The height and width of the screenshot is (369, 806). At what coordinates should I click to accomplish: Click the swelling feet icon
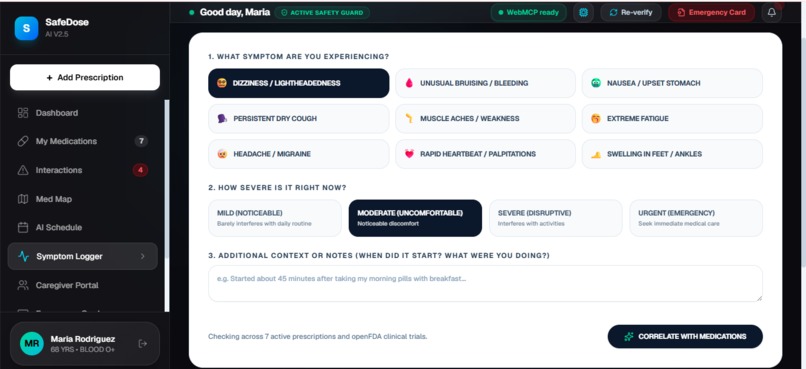(x=596, y=154)
